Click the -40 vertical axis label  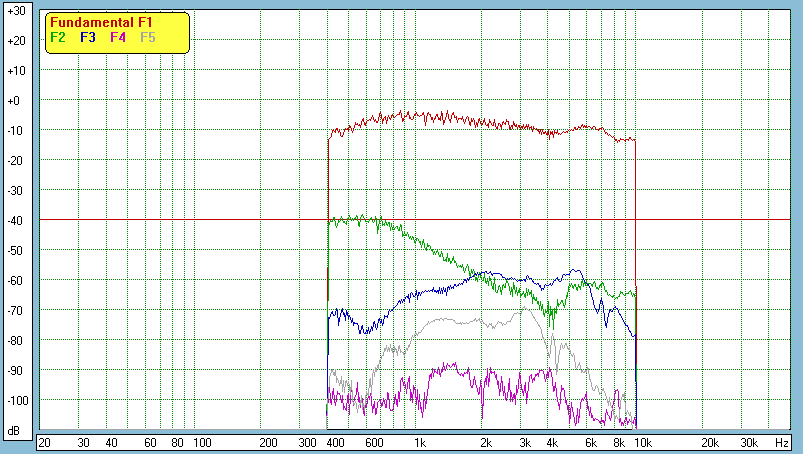tap(16, 220)
